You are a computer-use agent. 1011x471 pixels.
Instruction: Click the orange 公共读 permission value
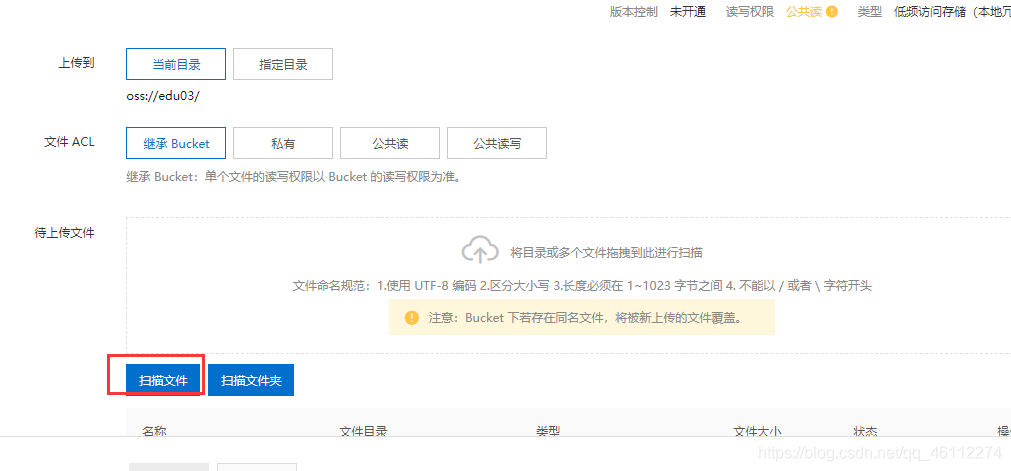[804, 12]
